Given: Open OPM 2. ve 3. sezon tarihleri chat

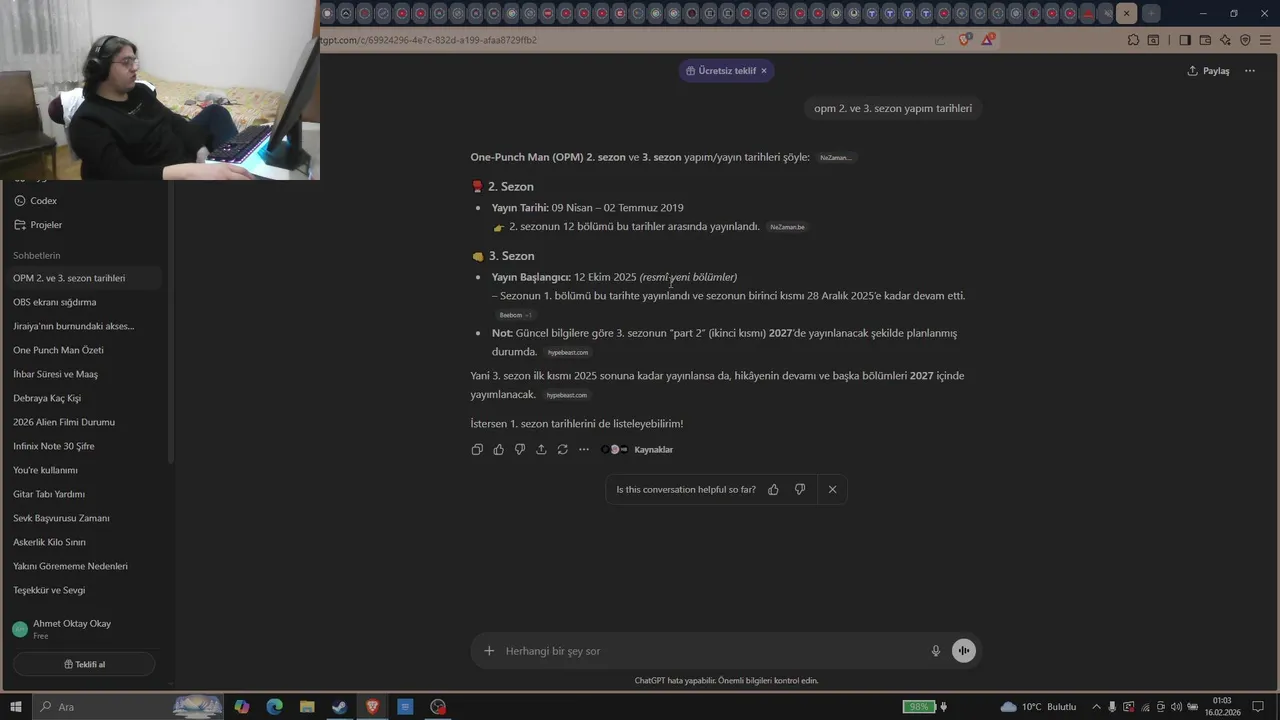Looking at the screenshot, I should tap(84, 278).
